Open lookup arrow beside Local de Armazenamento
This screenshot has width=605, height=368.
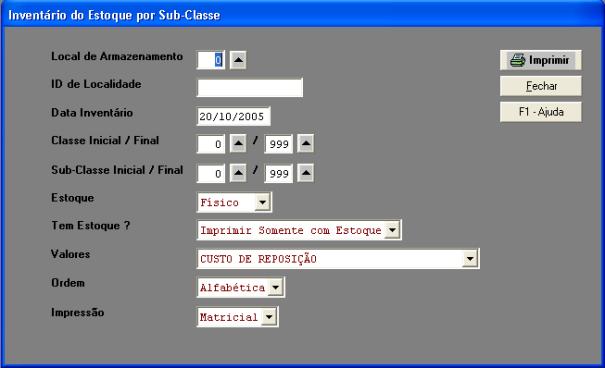[238, 60]
